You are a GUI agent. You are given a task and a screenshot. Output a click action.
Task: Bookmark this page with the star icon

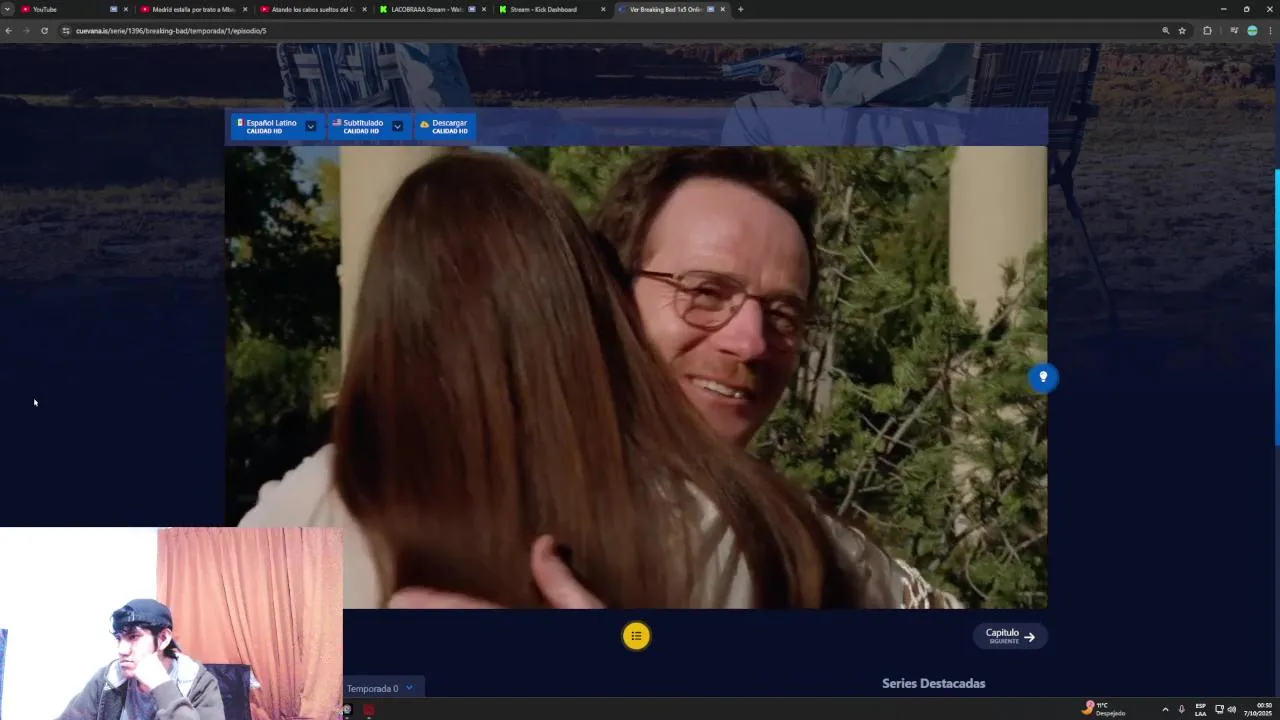click(x=1182, y=31)
